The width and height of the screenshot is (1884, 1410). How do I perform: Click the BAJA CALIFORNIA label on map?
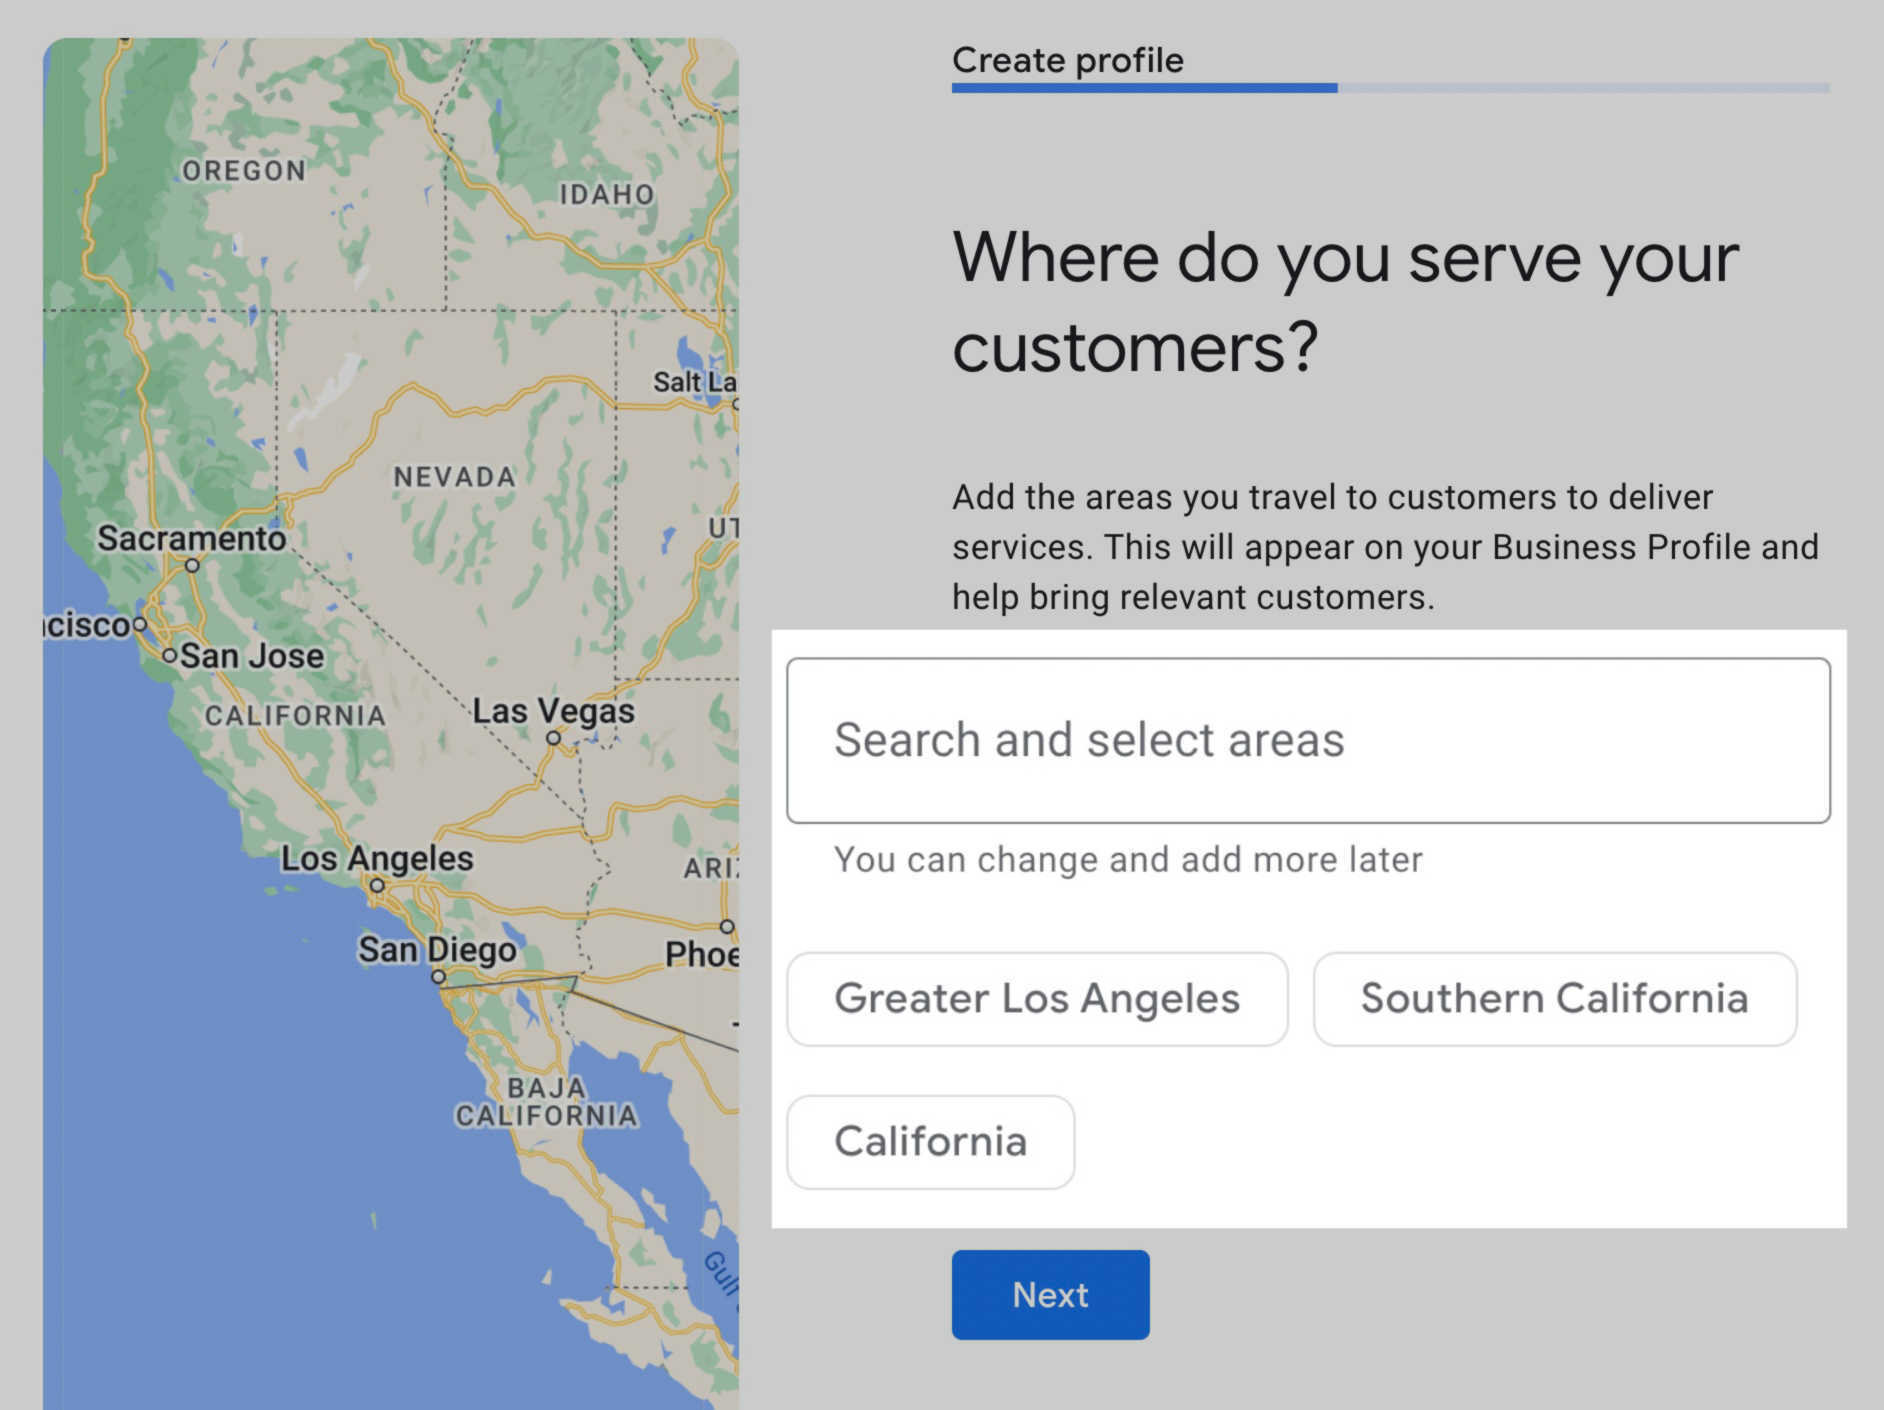coord(546,1102)
